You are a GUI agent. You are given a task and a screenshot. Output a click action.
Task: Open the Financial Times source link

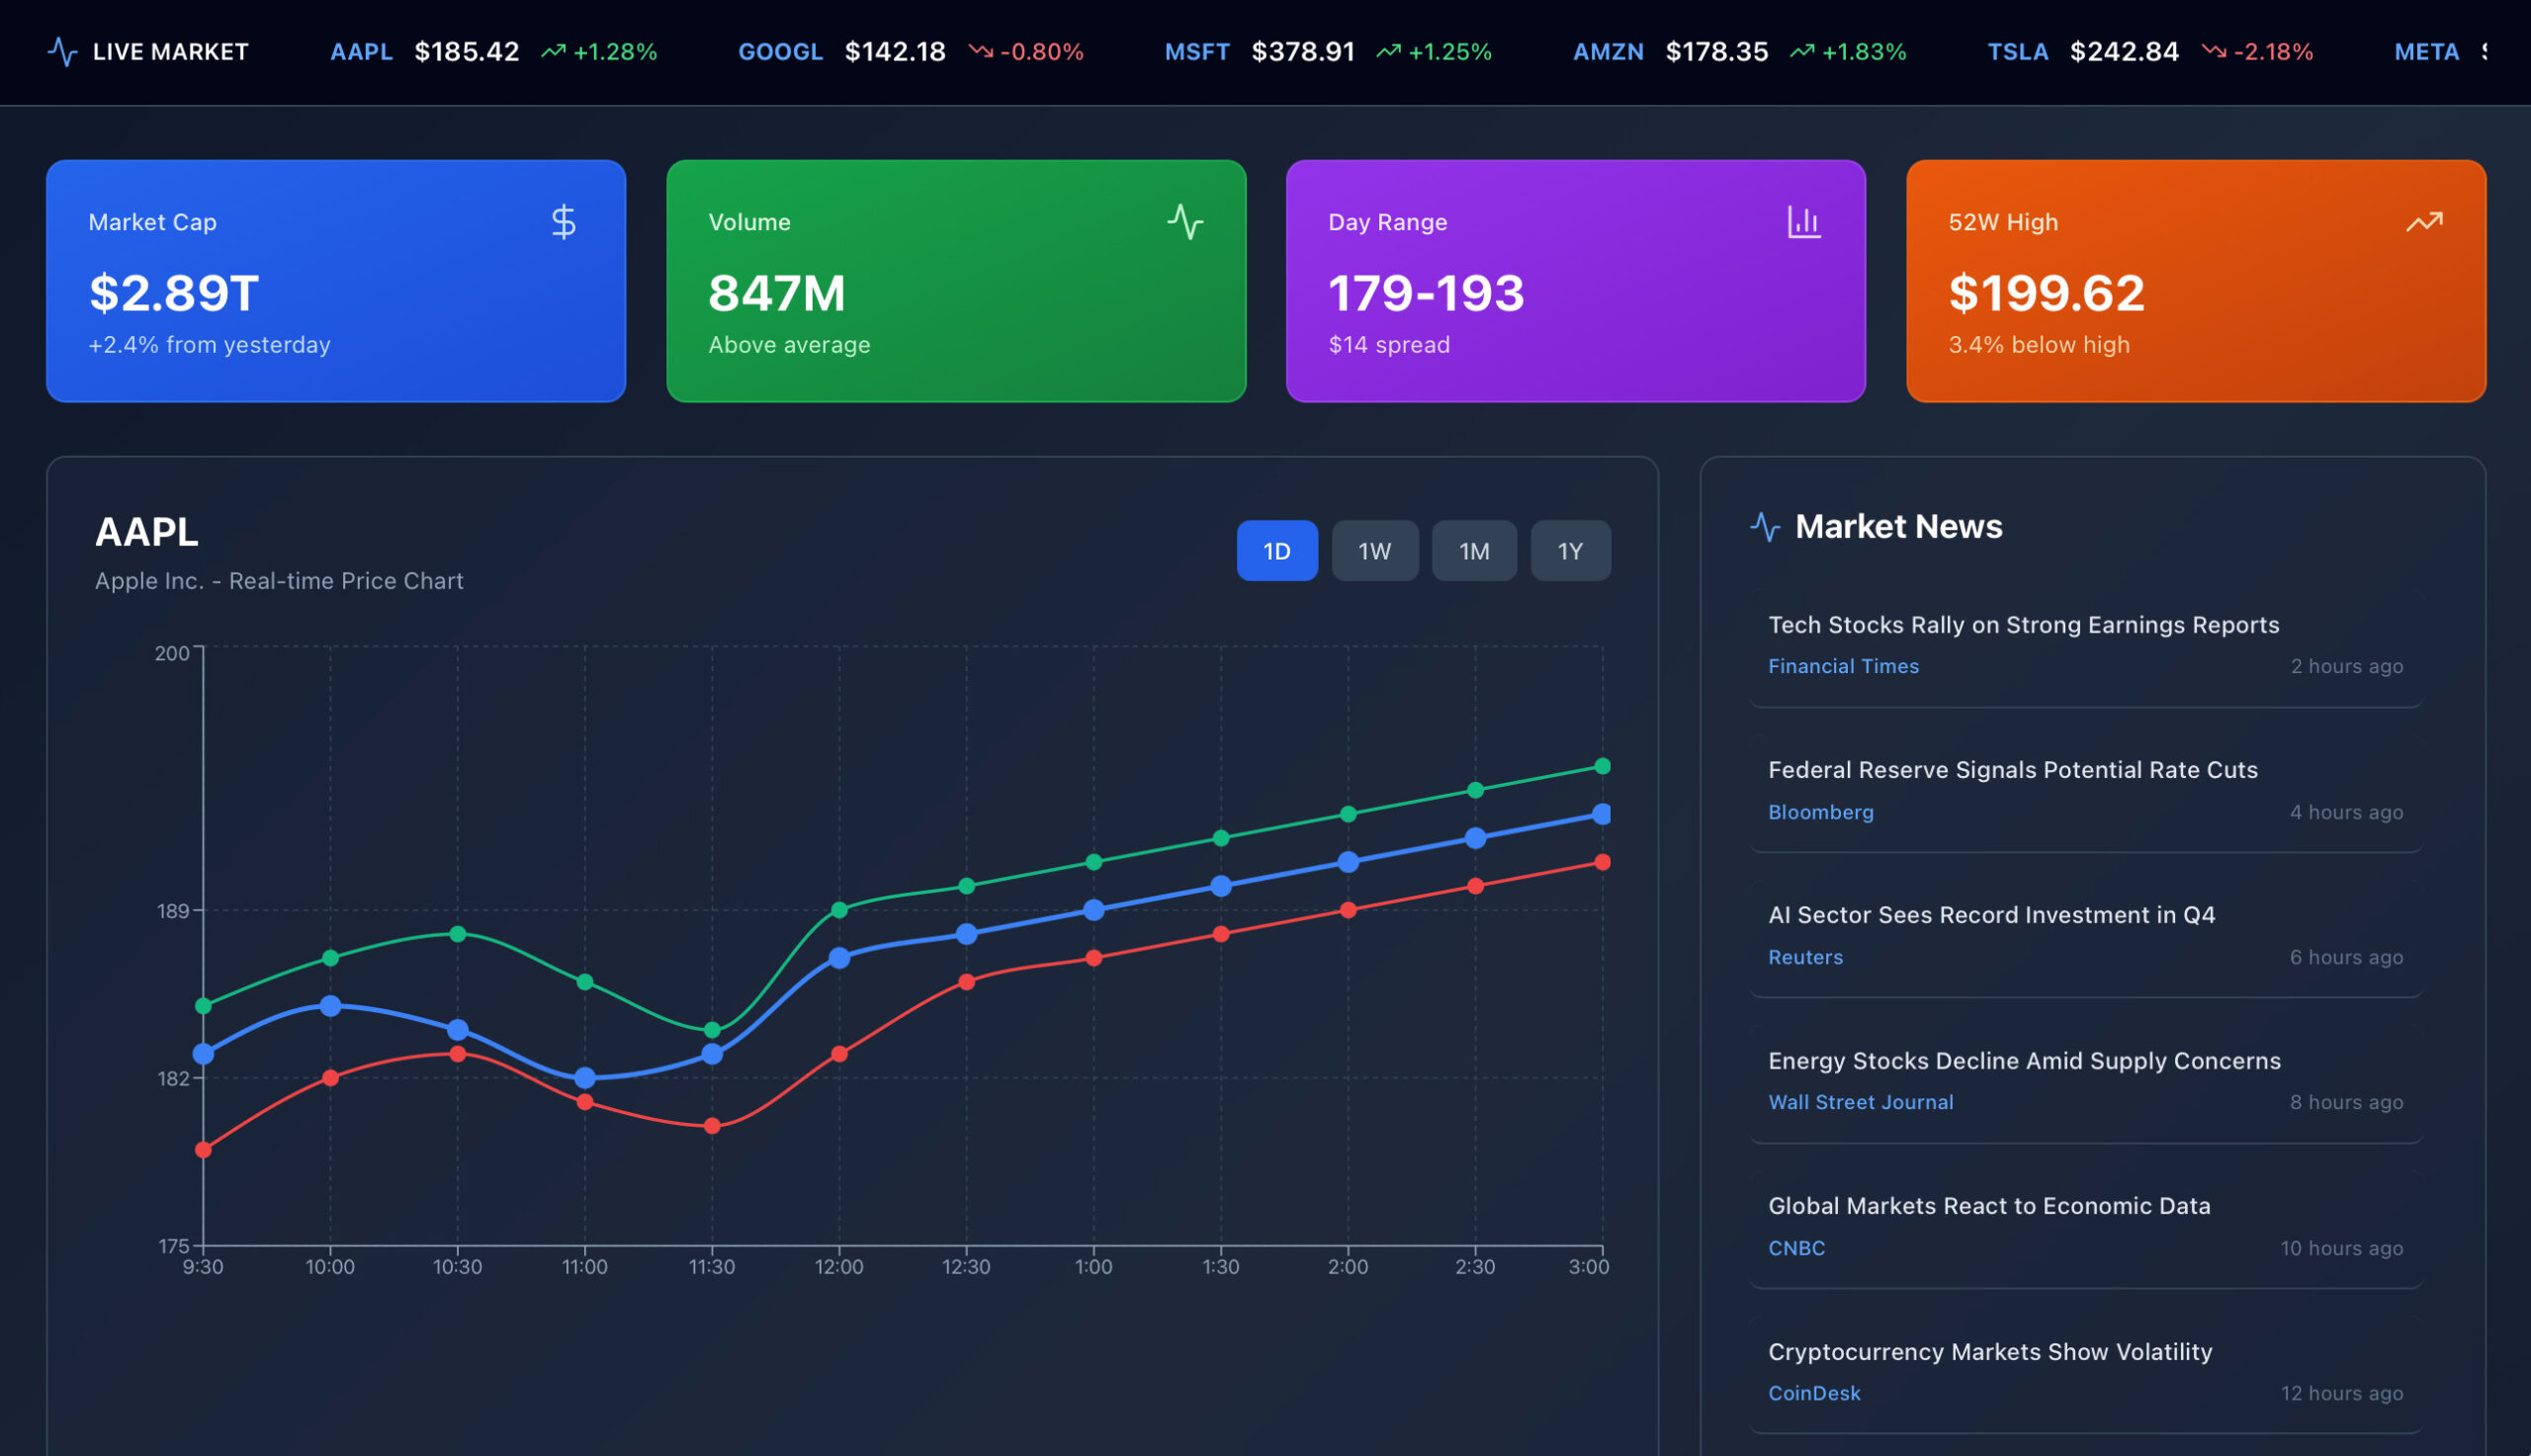(x=1843, y=666)
